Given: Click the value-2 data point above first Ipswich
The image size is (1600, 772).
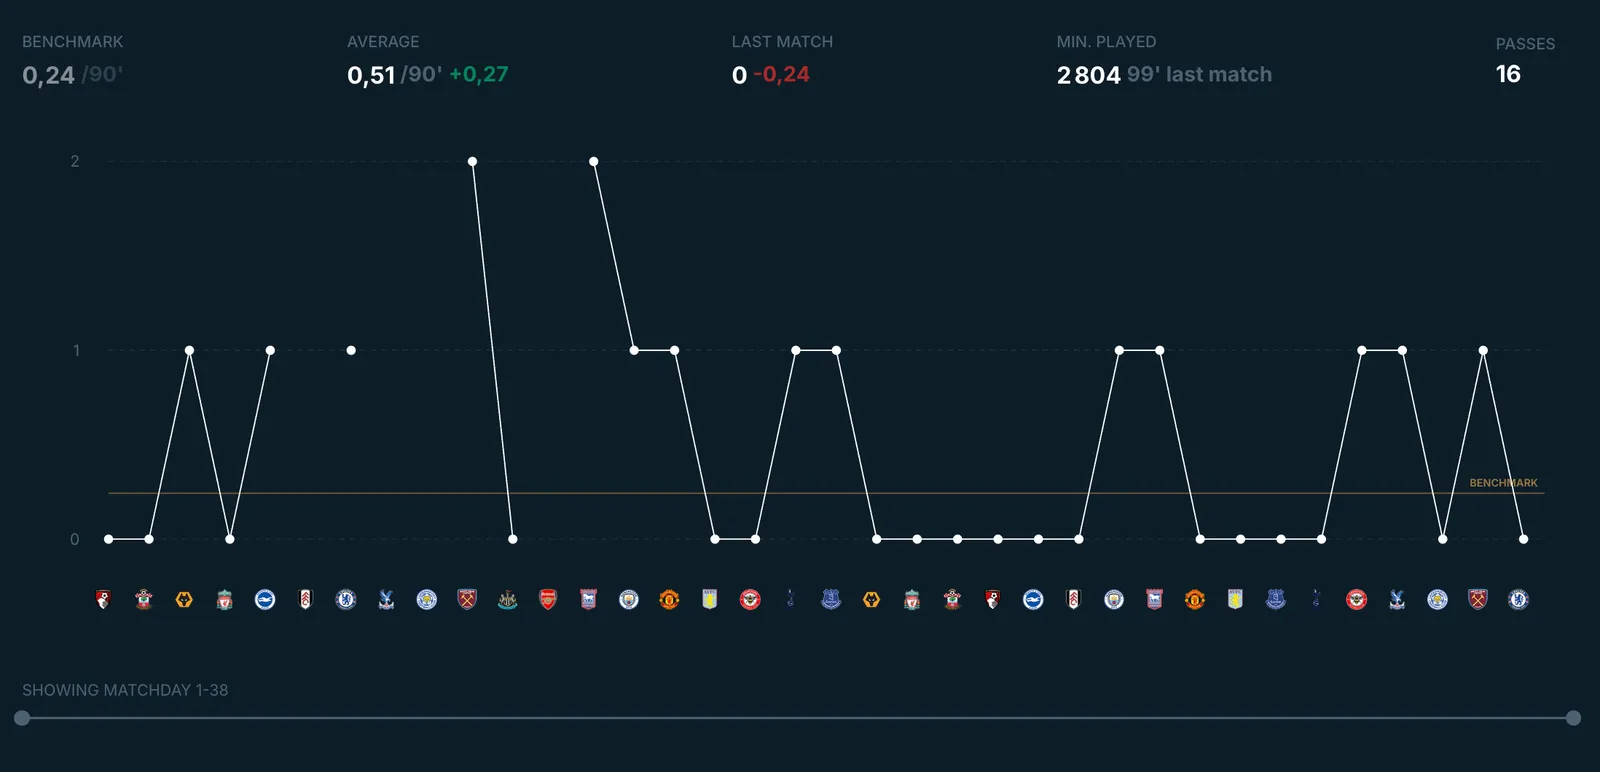Looking at the screenshot, I should tap(594, 161).
